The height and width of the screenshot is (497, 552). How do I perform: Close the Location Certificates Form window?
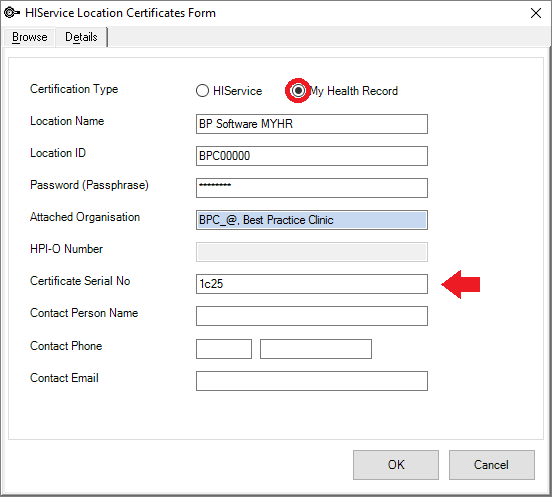click(x=536, y=13)
